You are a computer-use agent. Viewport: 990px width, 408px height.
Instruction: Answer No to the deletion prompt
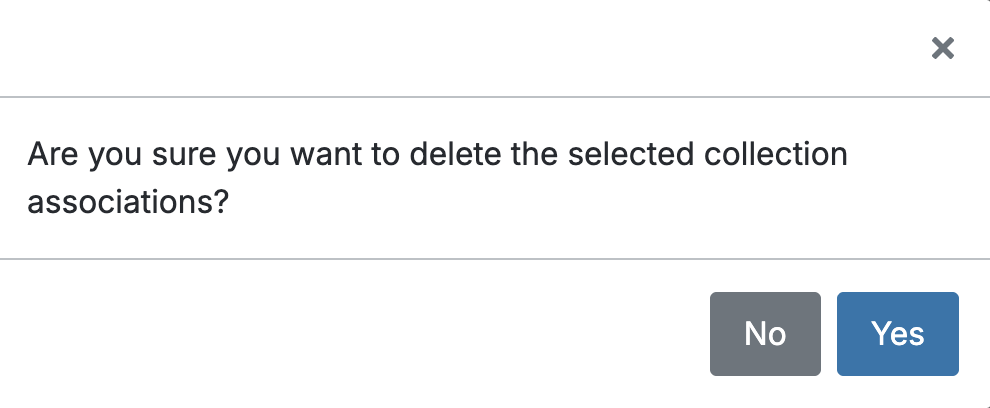(x=765, y=334)
